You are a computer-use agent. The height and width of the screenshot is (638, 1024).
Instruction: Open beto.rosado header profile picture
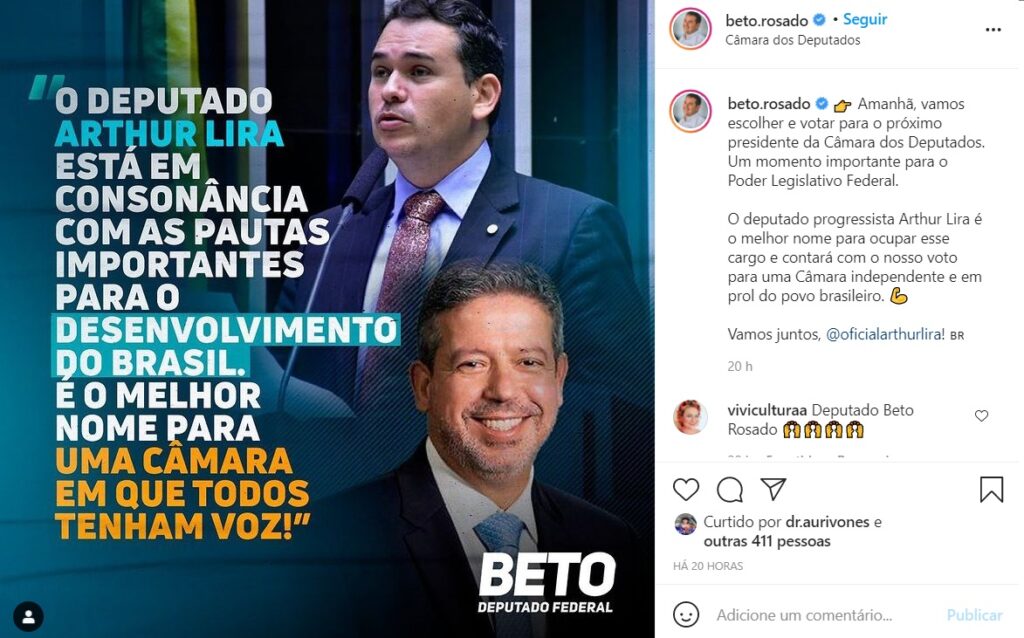pos(690,29)
